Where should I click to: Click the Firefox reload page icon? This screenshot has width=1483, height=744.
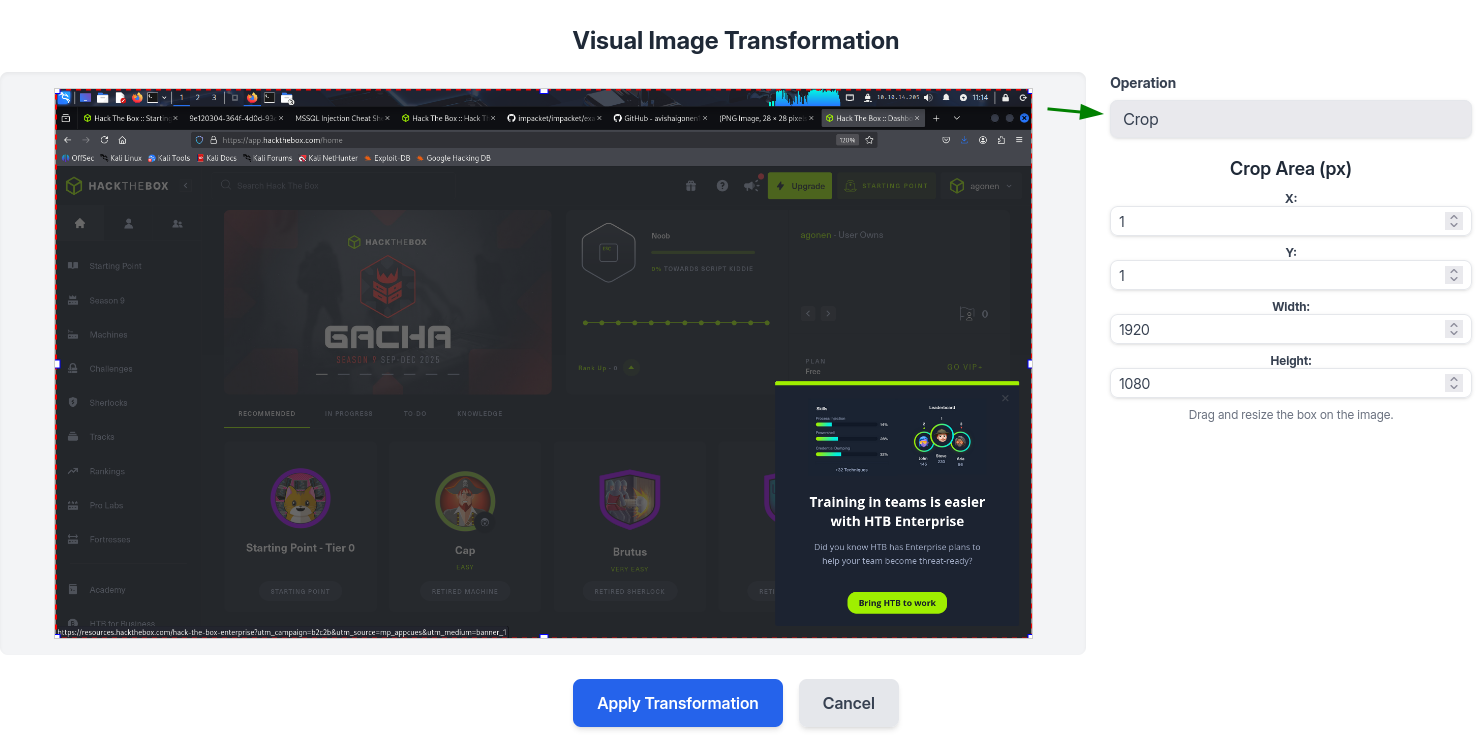104,140
